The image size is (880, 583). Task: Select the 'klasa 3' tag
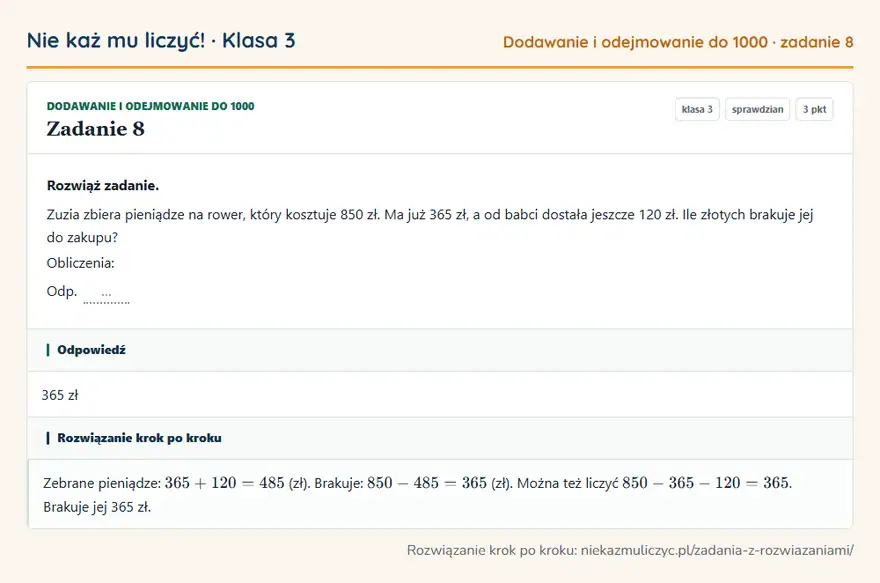(697, 109)
